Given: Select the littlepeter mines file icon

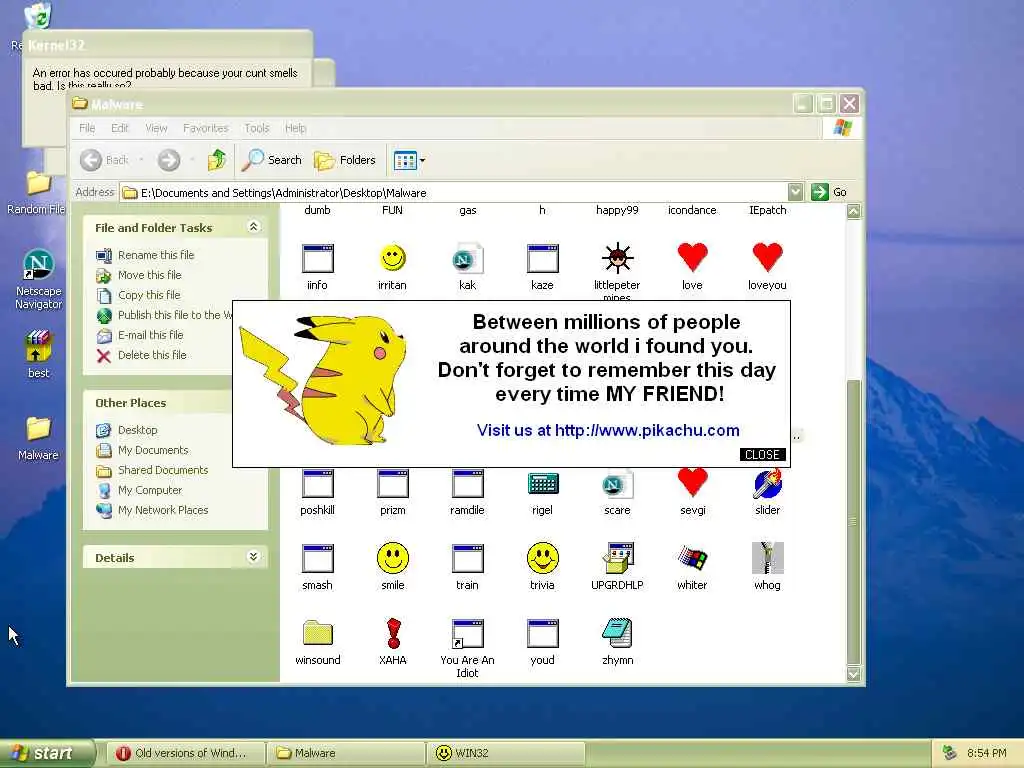Looking at the screenshot, I should click(617, 258).
